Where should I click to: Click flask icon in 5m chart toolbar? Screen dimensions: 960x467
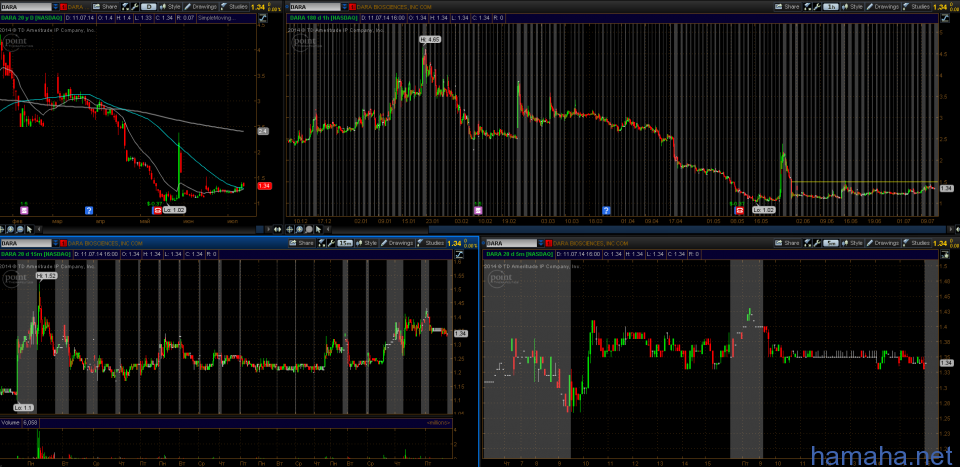point(808,243)
